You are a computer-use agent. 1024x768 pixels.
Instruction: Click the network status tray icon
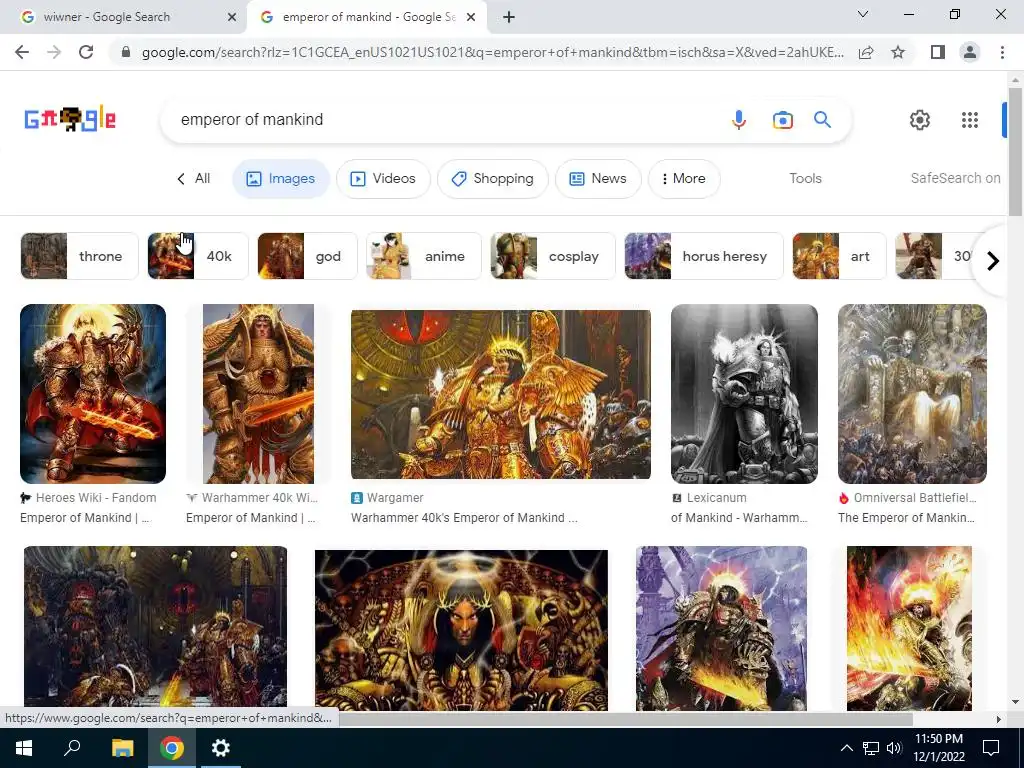coord(871,748)
